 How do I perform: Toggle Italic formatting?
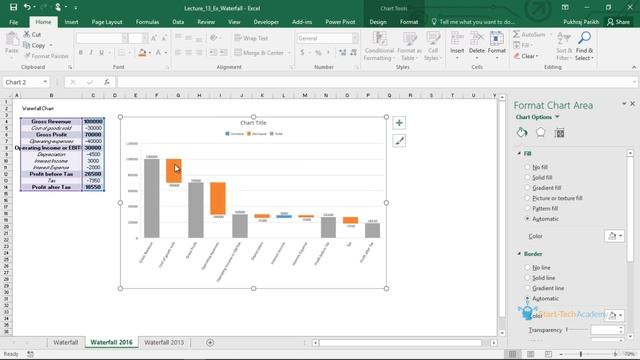pos(91,53)
